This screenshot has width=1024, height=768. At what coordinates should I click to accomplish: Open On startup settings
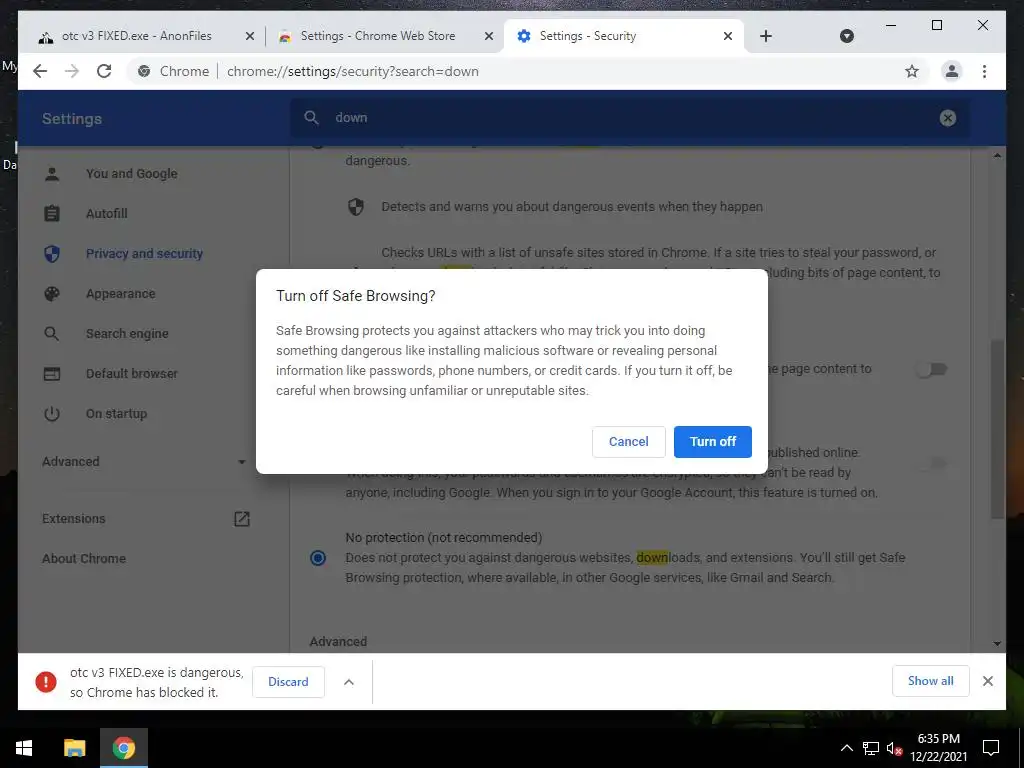click(116, 413)
